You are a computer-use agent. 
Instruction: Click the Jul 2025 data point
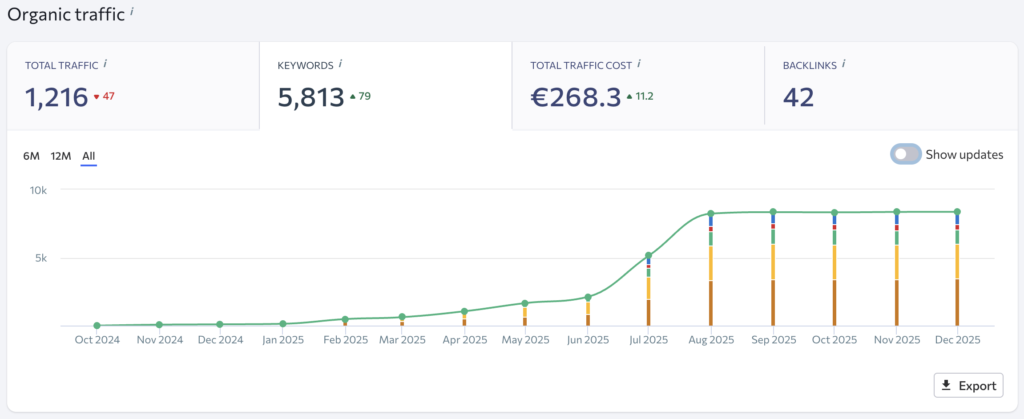point(648,255)
